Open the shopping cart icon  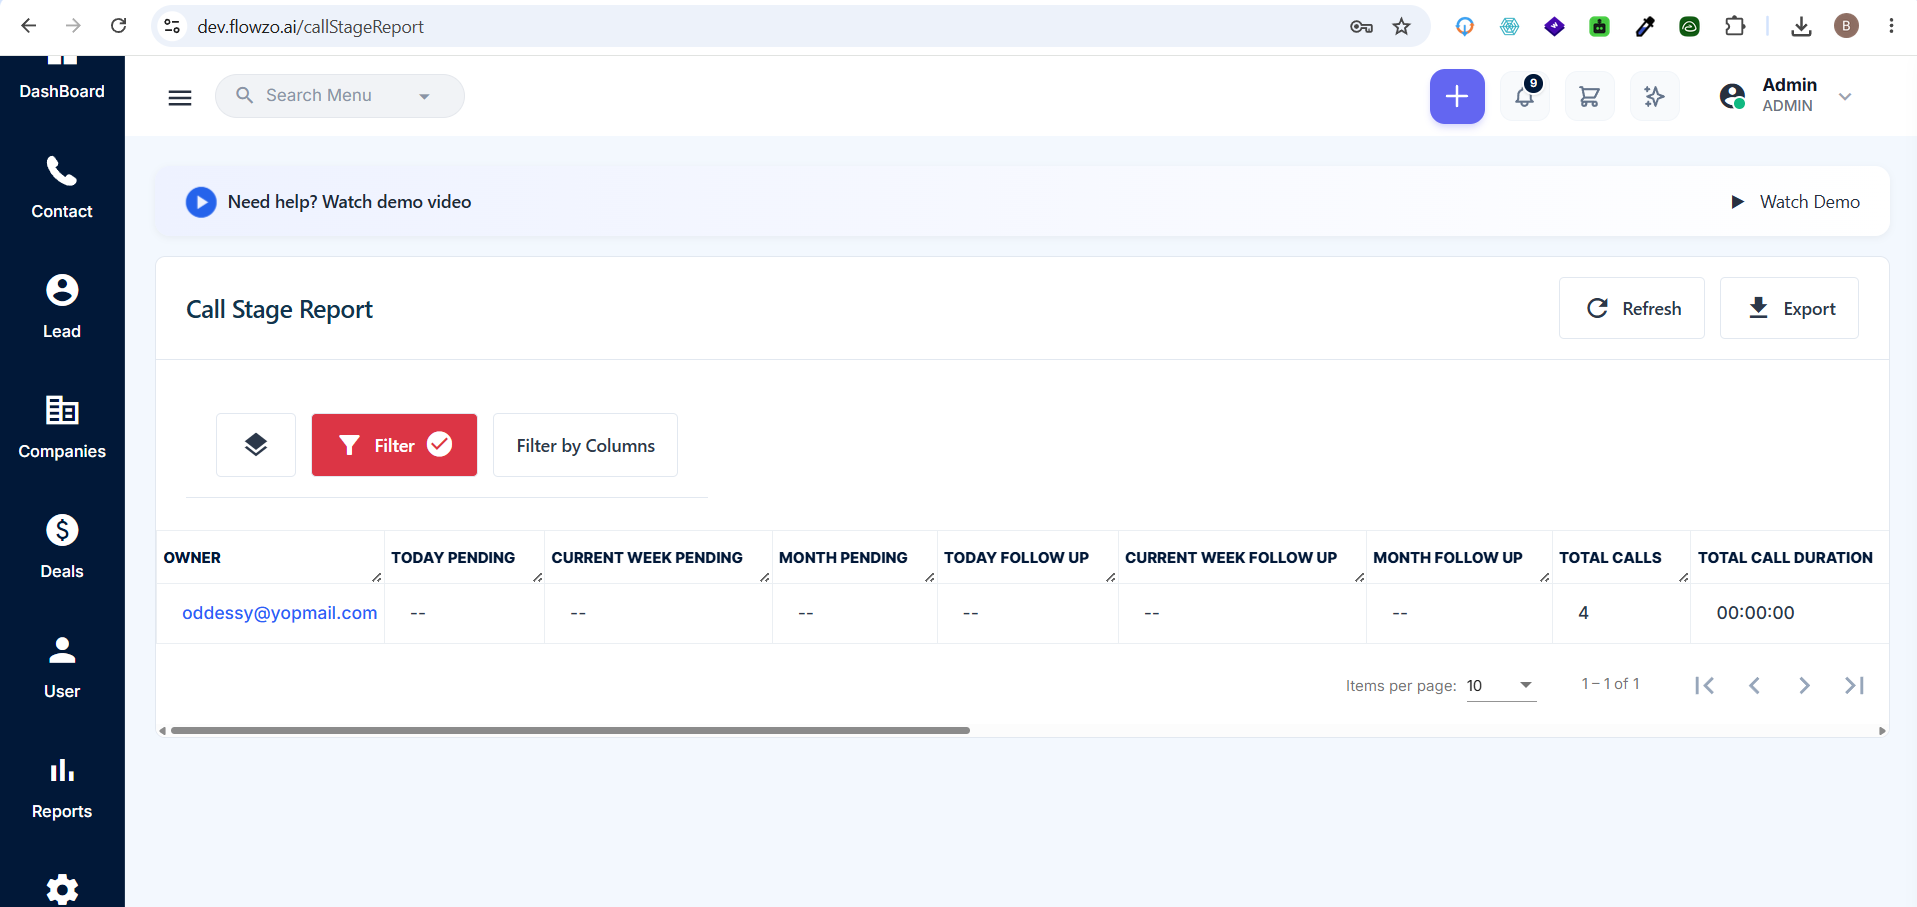[x=1589, y=96]
